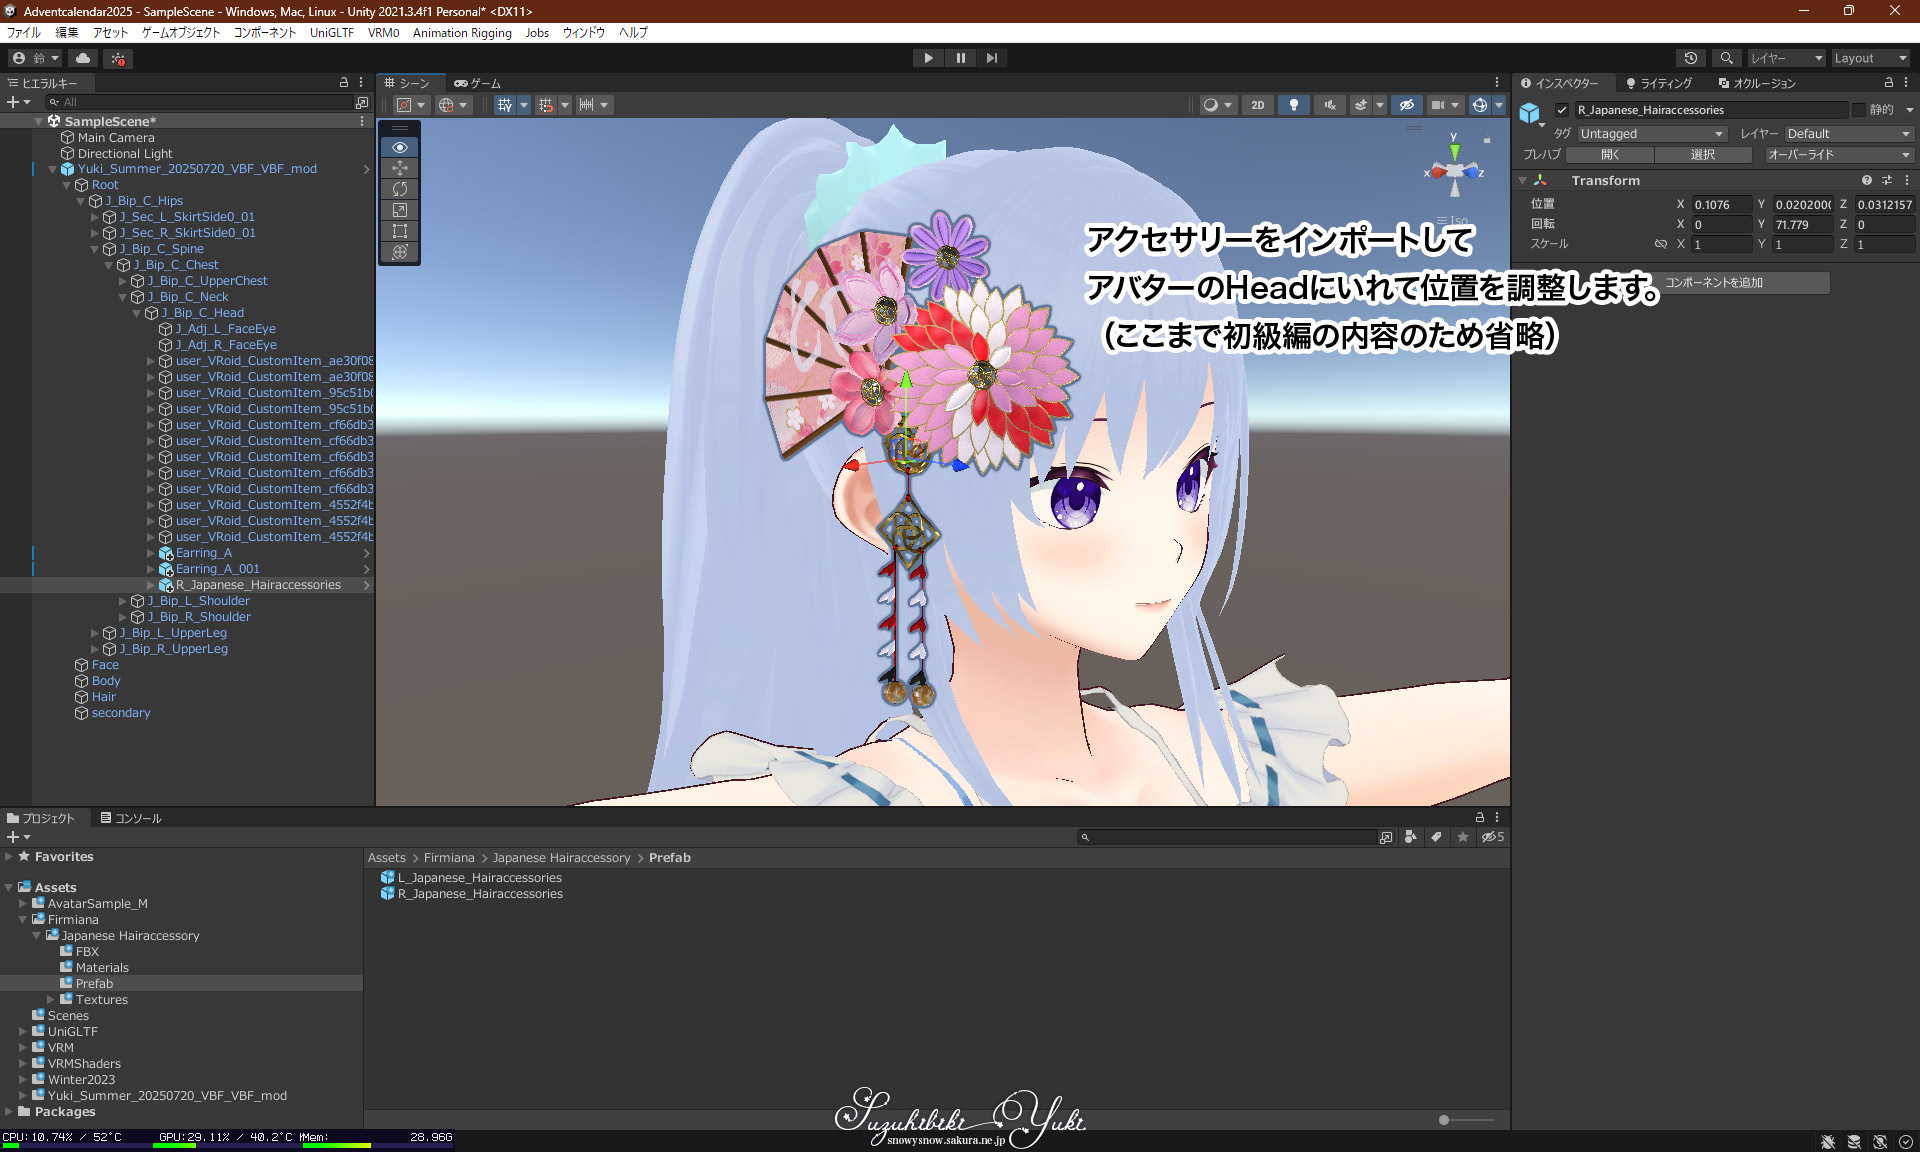The width and height of the screenshot is (1920, 1152).
Task: Toggle 2D view mode
Action: click(x=1257, y=105)
